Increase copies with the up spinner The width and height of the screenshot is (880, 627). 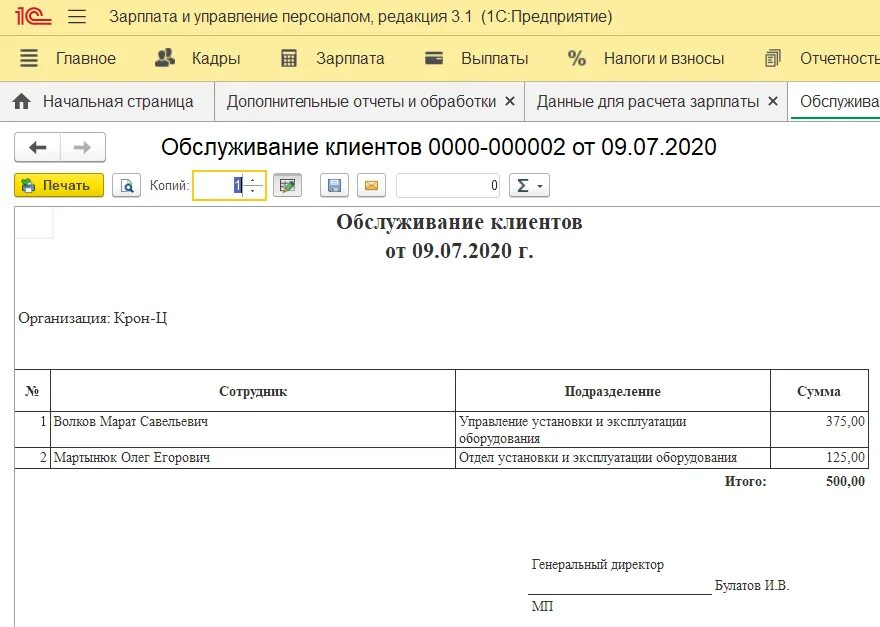253,180
